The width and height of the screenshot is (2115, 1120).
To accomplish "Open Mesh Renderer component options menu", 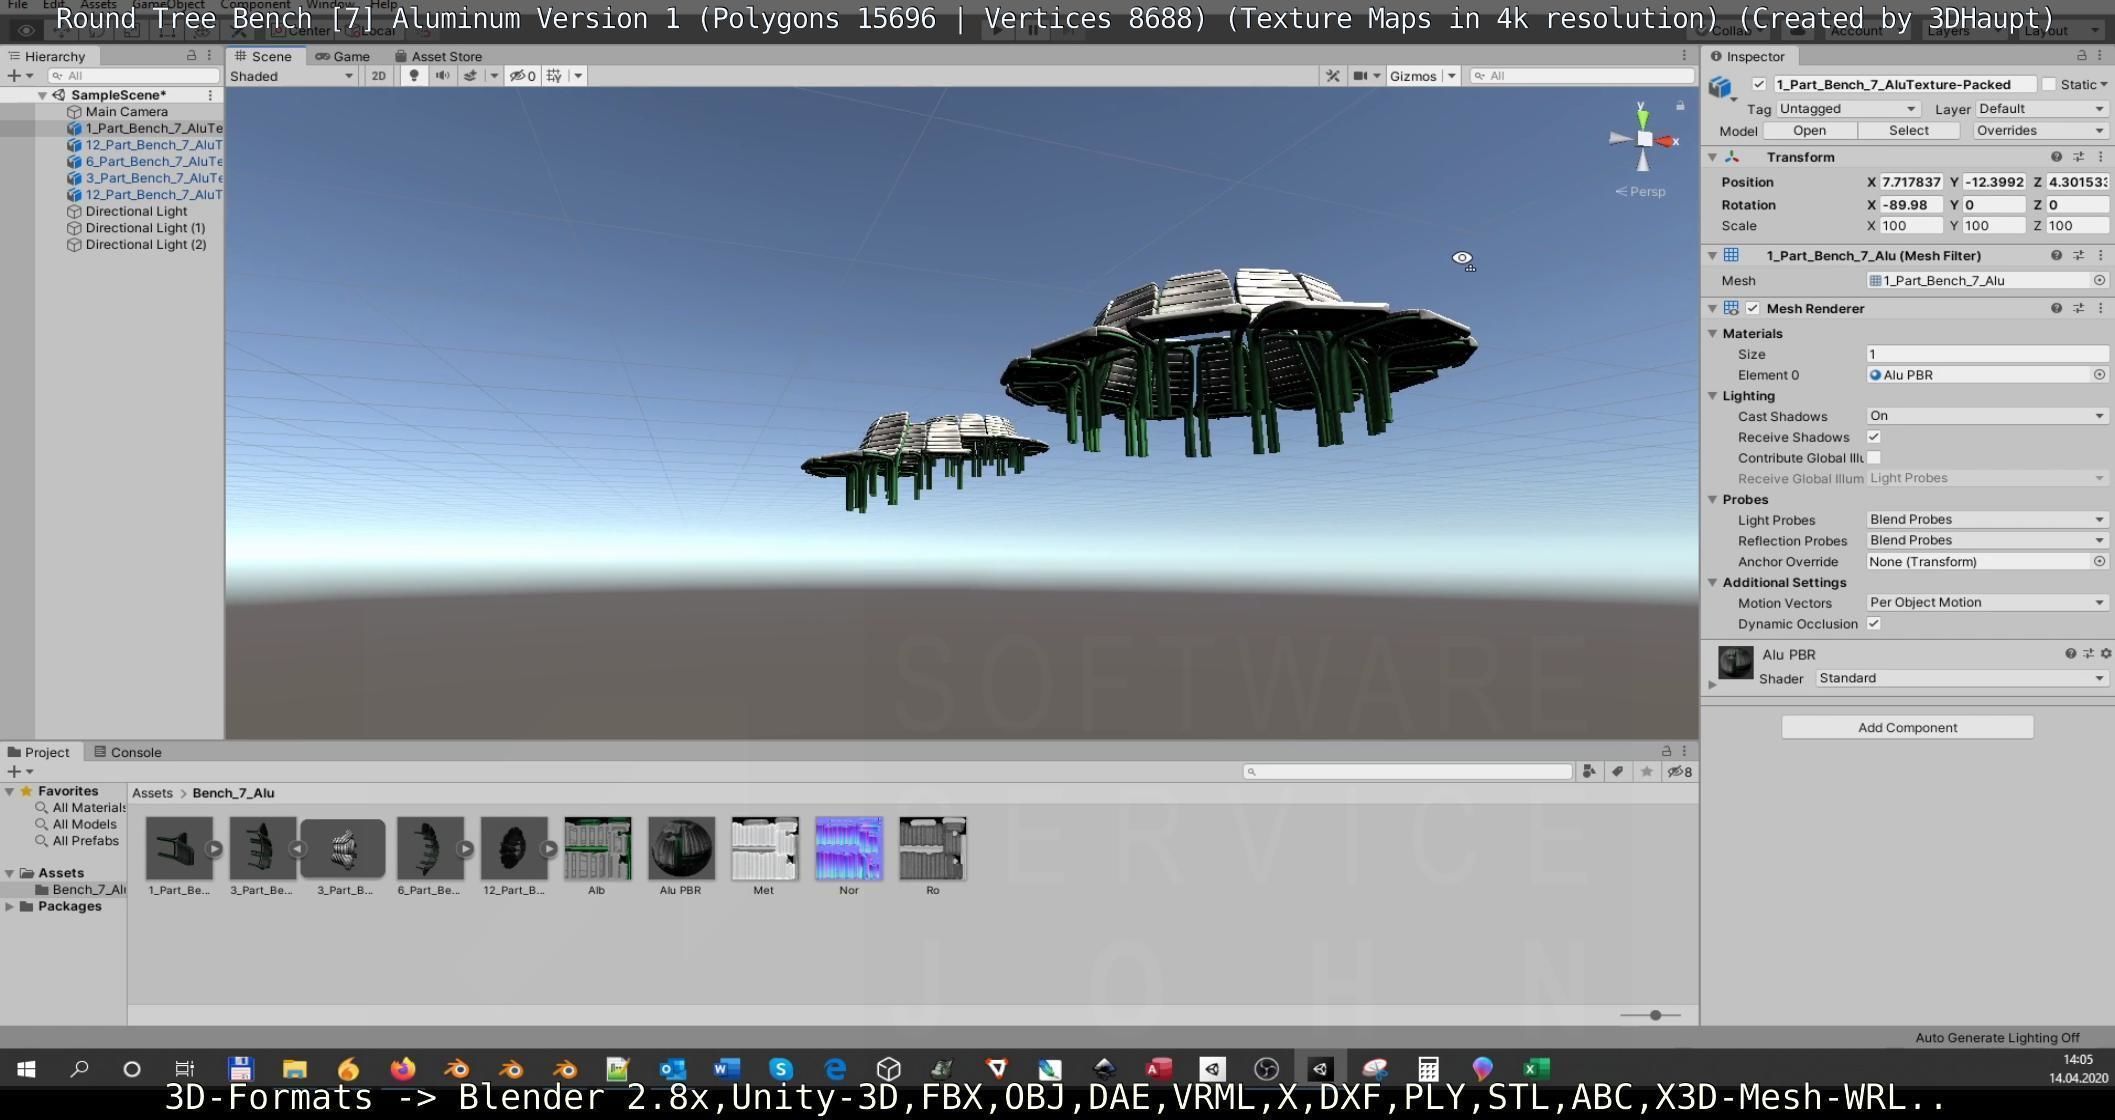I will [2100, 308].
